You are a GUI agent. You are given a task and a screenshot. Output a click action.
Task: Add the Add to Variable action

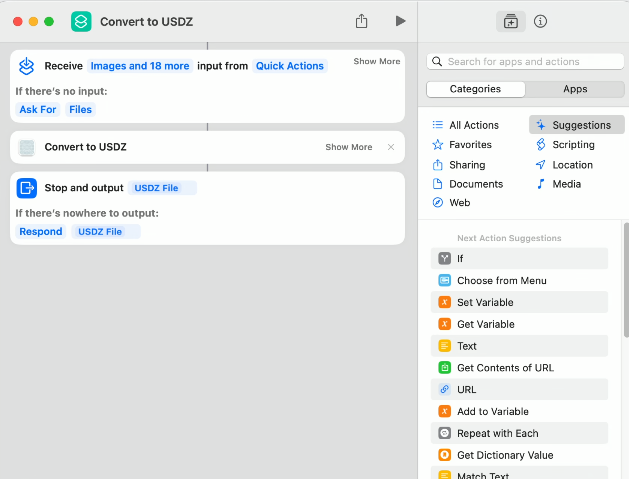click(519, 412)
